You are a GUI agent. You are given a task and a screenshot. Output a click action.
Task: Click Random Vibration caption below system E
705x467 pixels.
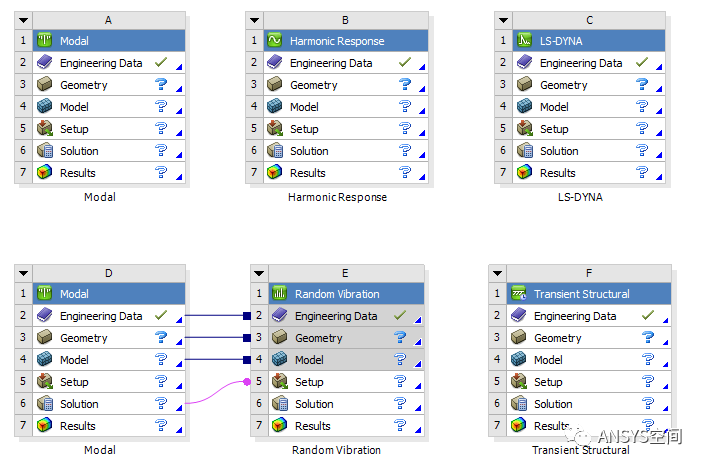tap(336, 450)
